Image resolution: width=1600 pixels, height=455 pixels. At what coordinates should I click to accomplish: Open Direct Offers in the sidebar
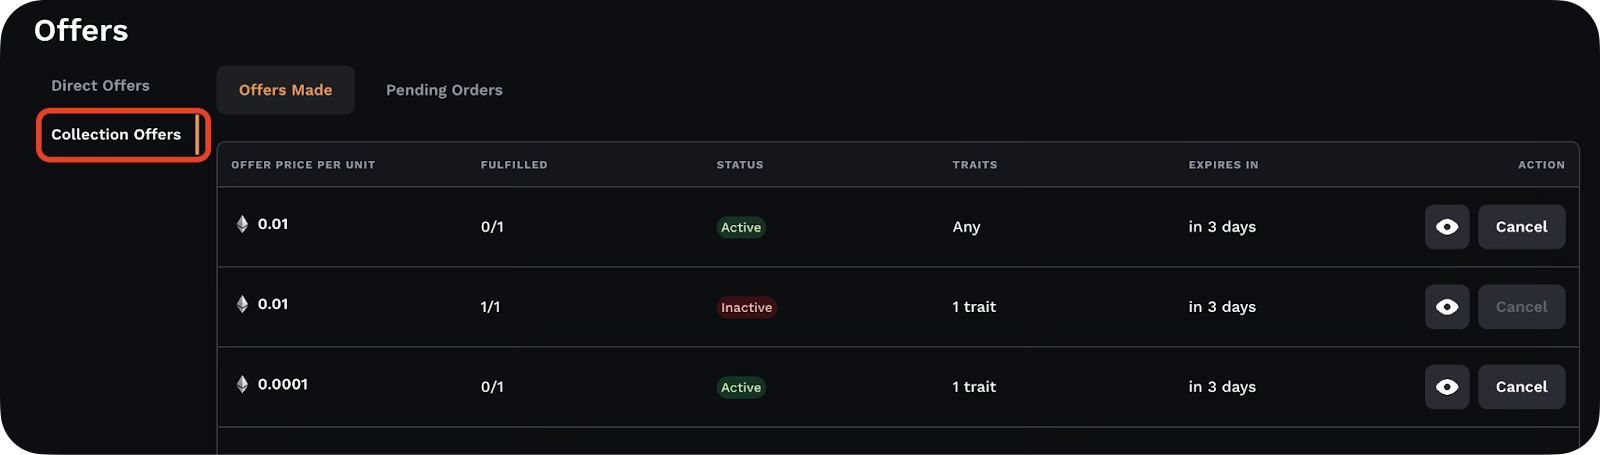tap(100, 86)
